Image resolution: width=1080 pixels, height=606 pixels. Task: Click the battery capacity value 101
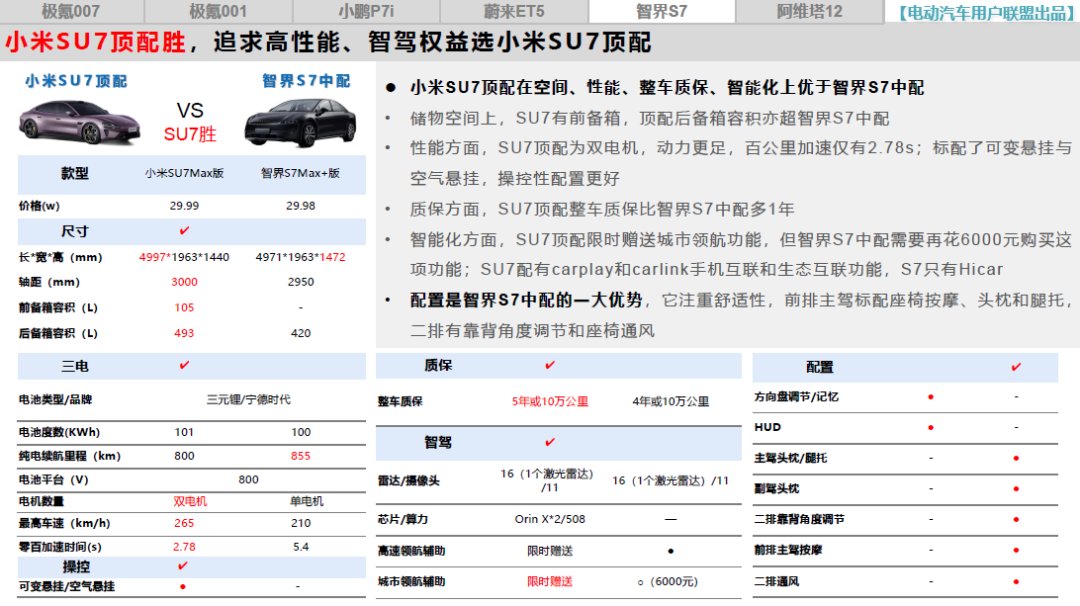[184, 432]
